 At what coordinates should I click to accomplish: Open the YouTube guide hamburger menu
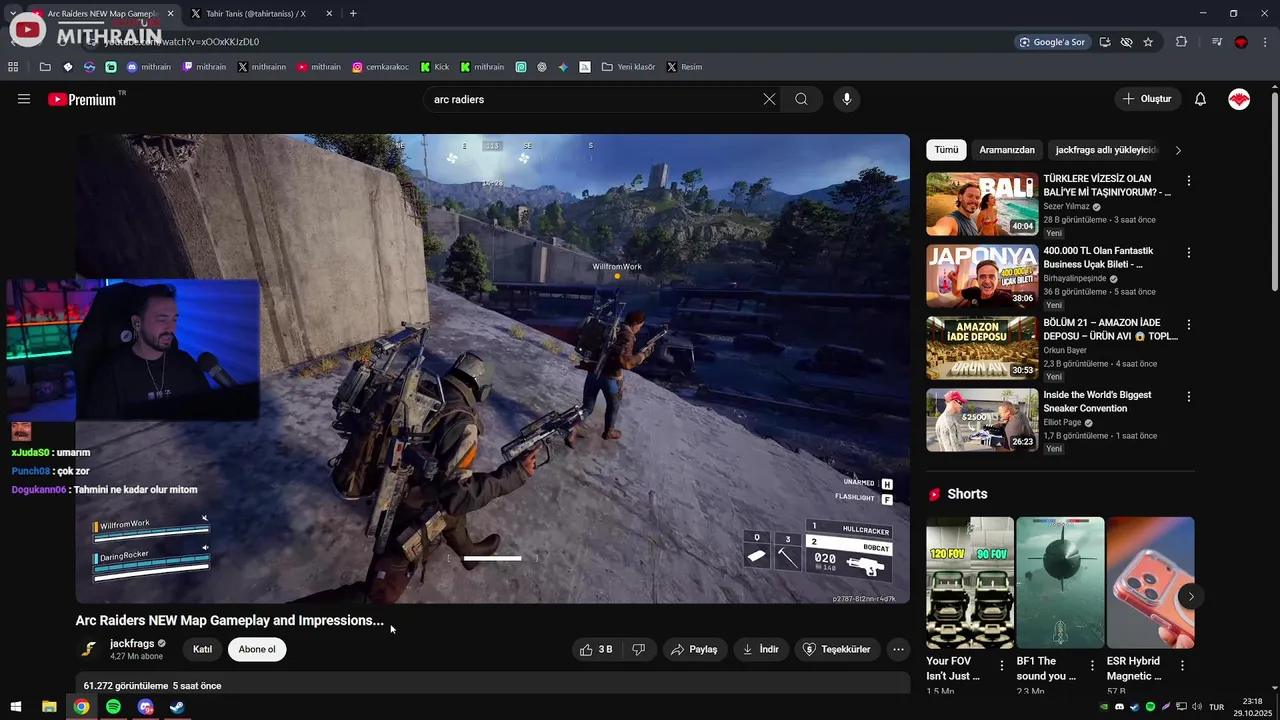coord(24,99)
